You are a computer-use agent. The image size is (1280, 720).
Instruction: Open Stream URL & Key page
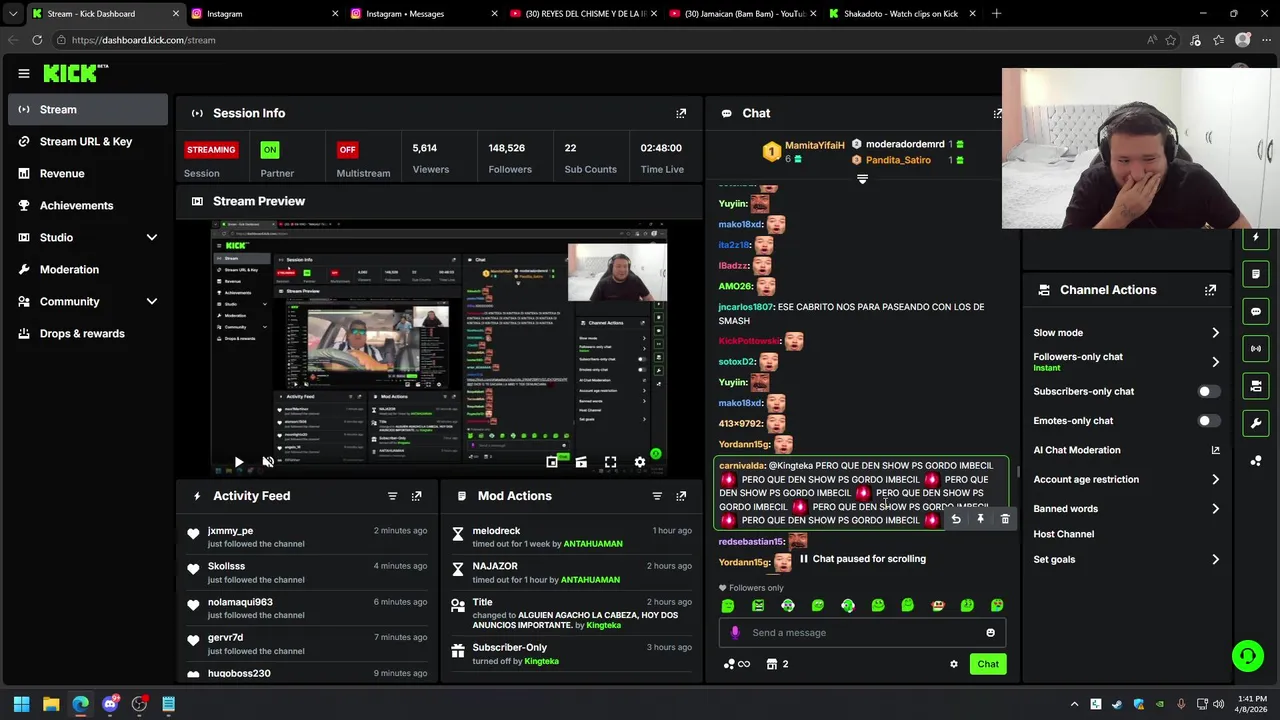pos(88,141)
